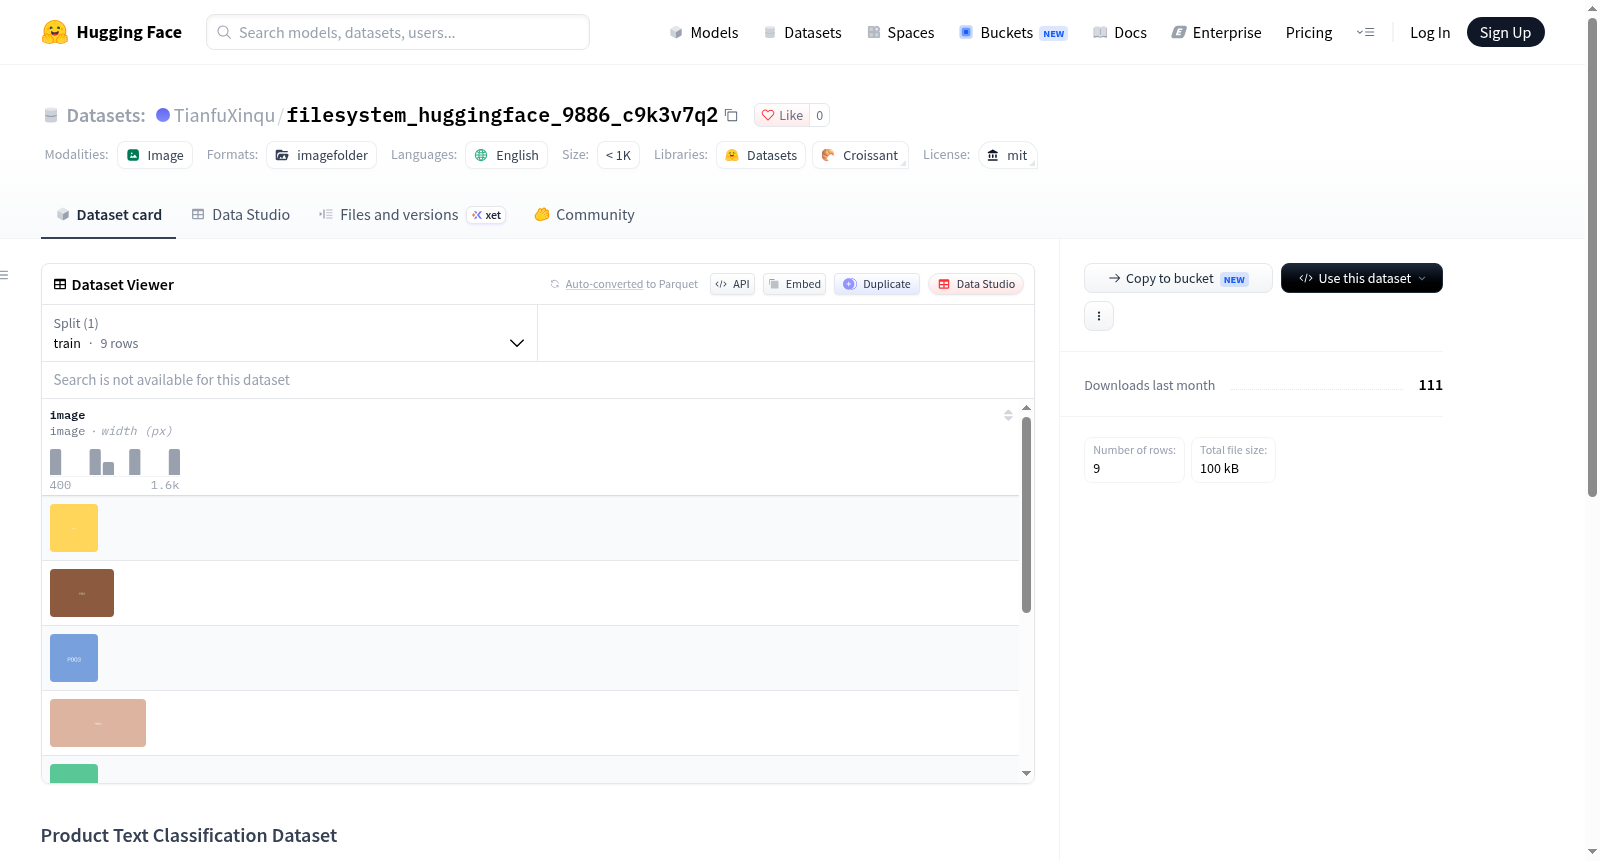Open the blue image thumbnail
Image resolution: width=1600 pixels, height=861 pixels.
(x=74, y=658)
